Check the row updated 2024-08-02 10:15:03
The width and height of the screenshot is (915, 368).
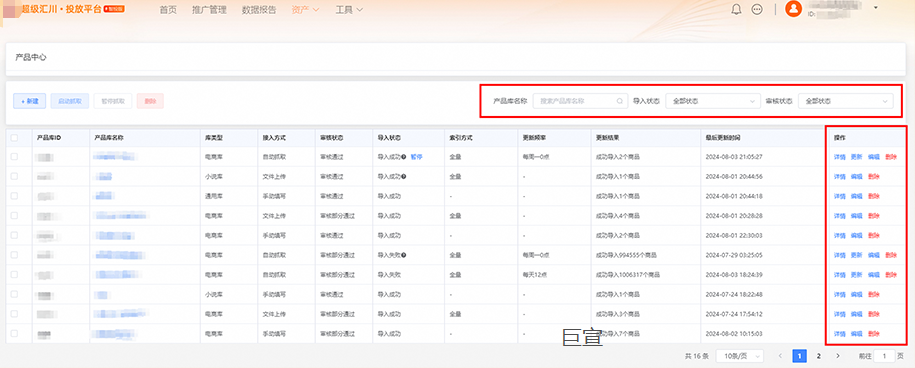pyautogui.click(x=14, y=334)
